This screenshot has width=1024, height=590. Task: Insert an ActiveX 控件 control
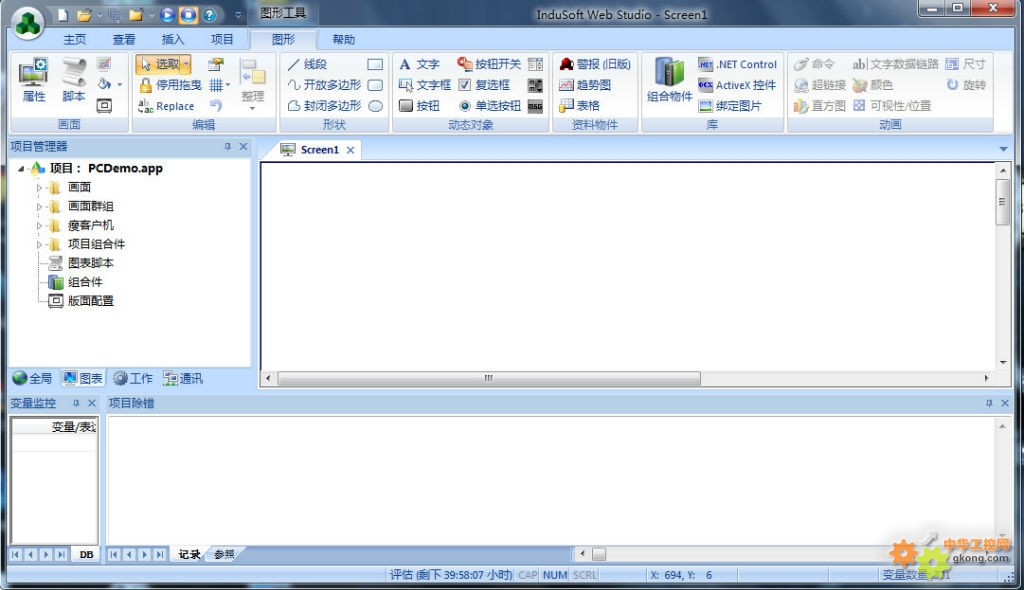[x=737, y=85]
